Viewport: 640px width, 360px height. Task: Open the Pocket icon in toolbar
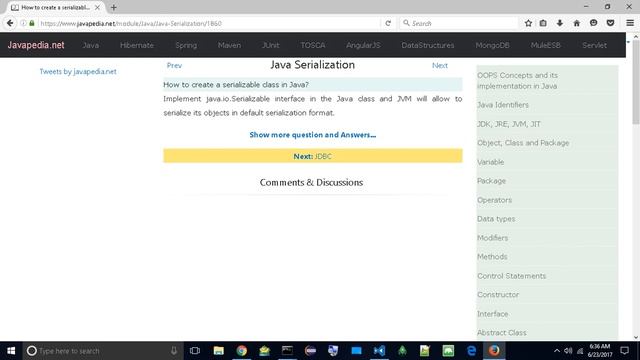pos(610,23)
